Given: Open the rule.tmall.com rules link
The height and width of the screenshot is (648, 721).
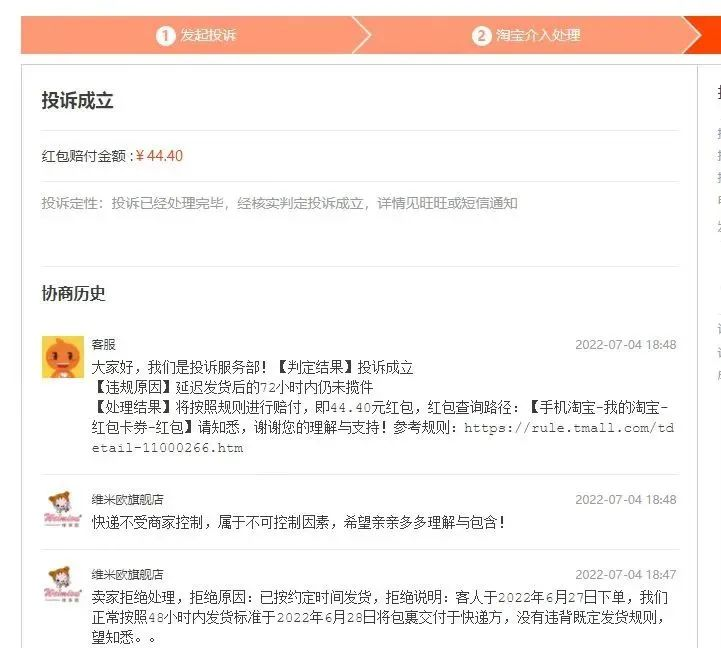Looking at the screenshot, I should [383, 437].
